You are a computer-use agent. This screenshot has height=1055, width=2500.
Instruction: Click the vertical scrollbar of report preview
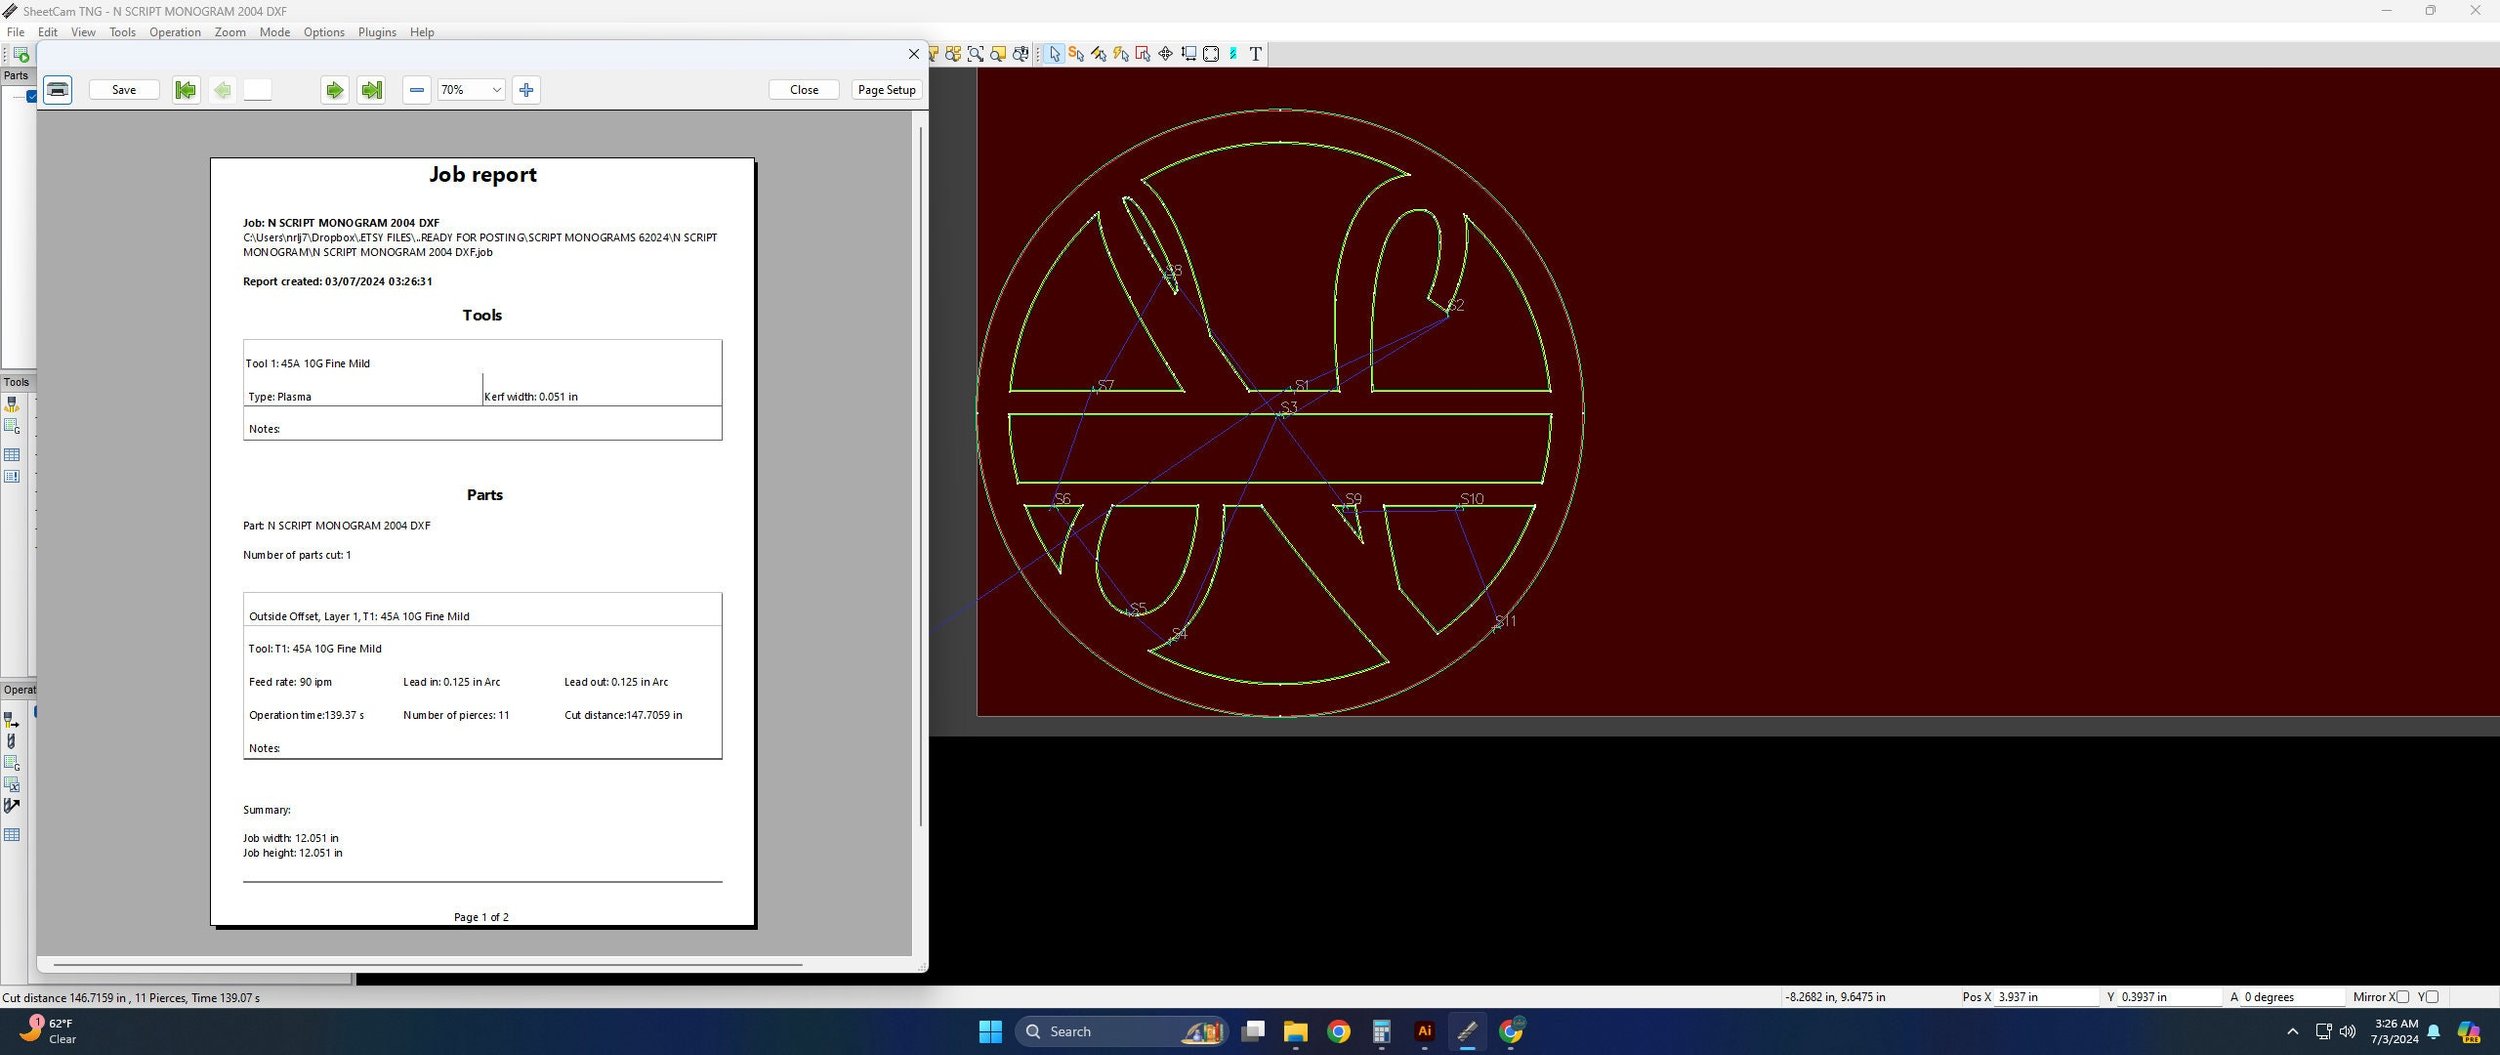point(920,476)
